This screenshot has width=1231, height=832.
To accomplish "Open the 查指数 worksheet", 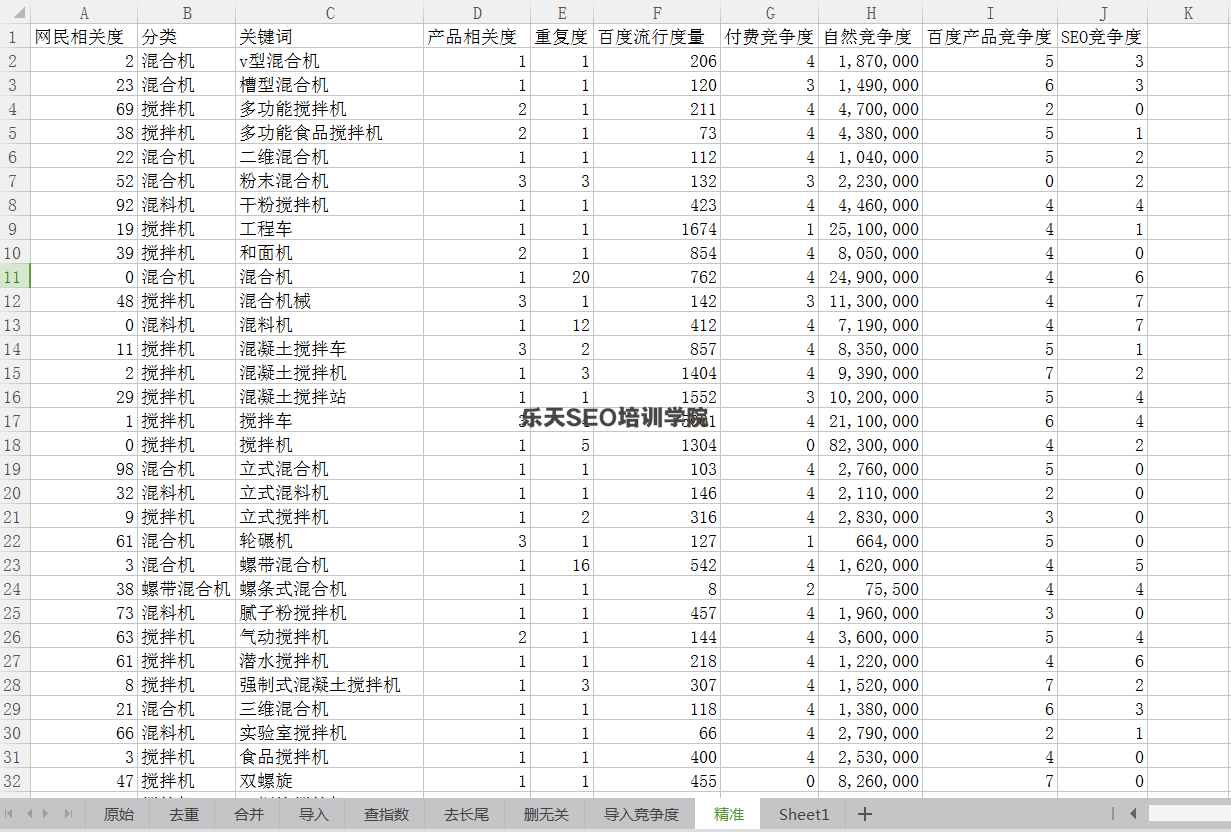I will coord(385,814).
